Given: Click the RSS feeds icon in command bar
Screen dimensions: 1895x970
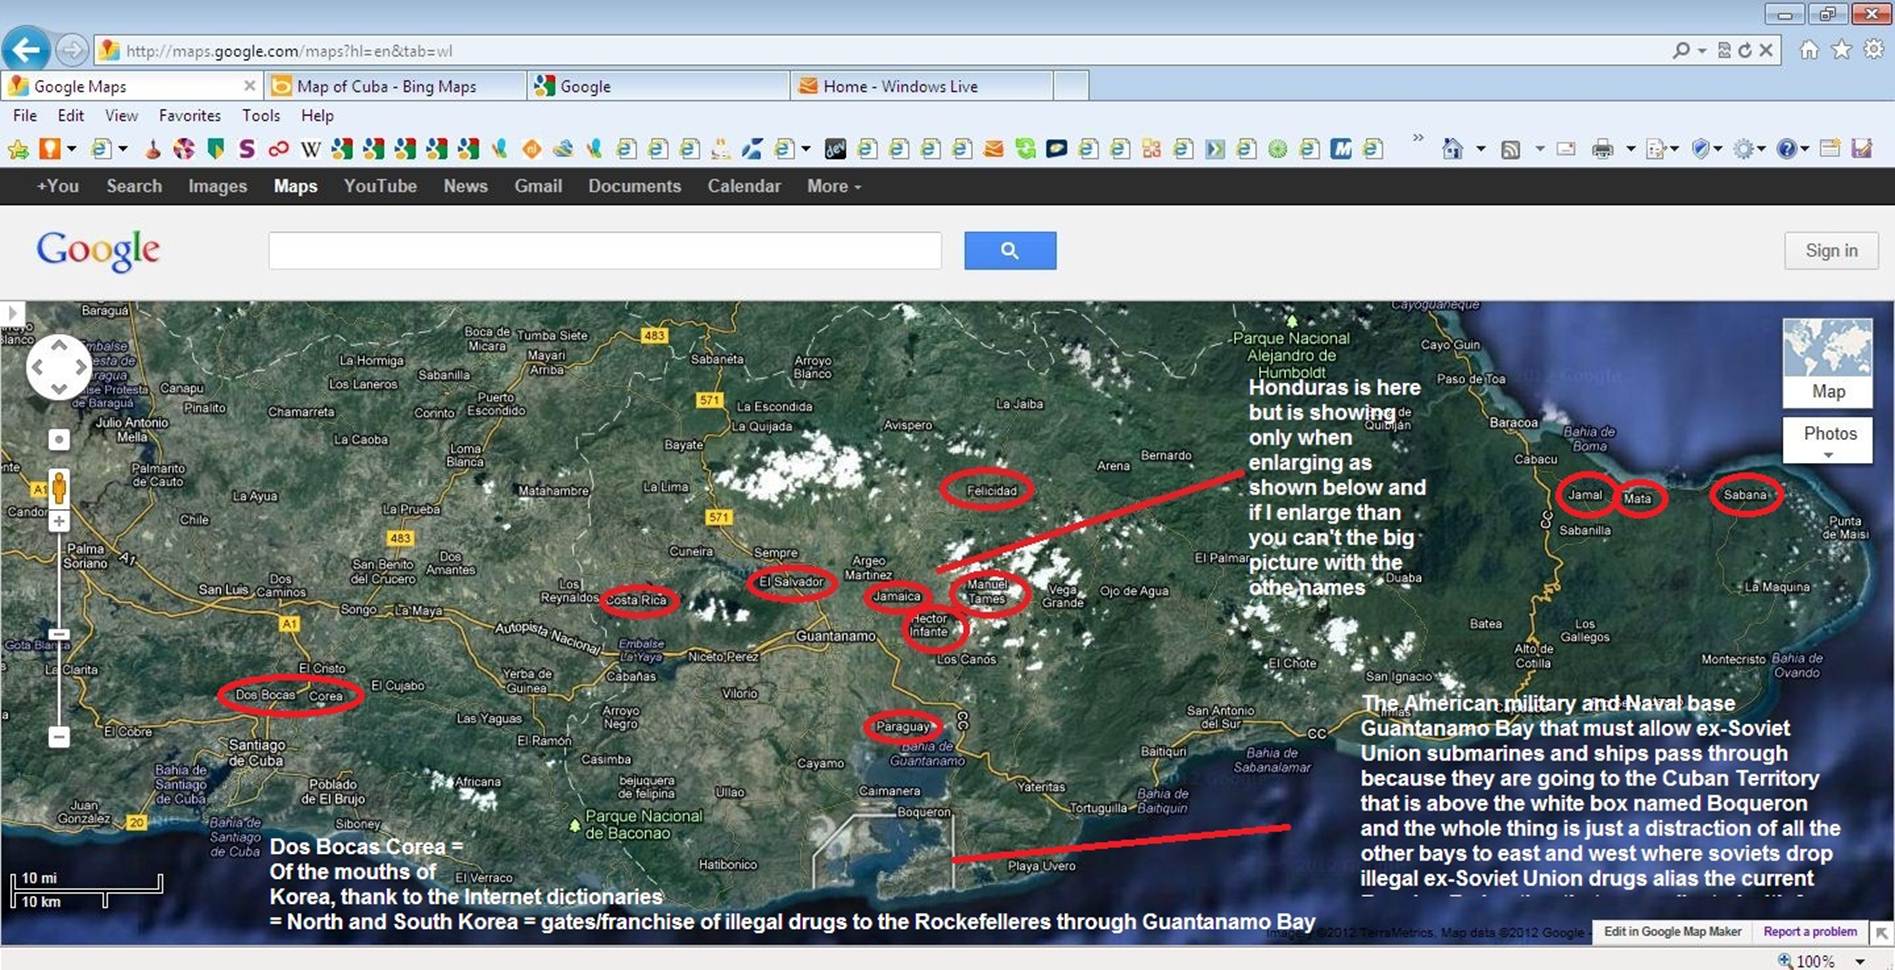Looking at the screenshot, I should point(1511,150).
